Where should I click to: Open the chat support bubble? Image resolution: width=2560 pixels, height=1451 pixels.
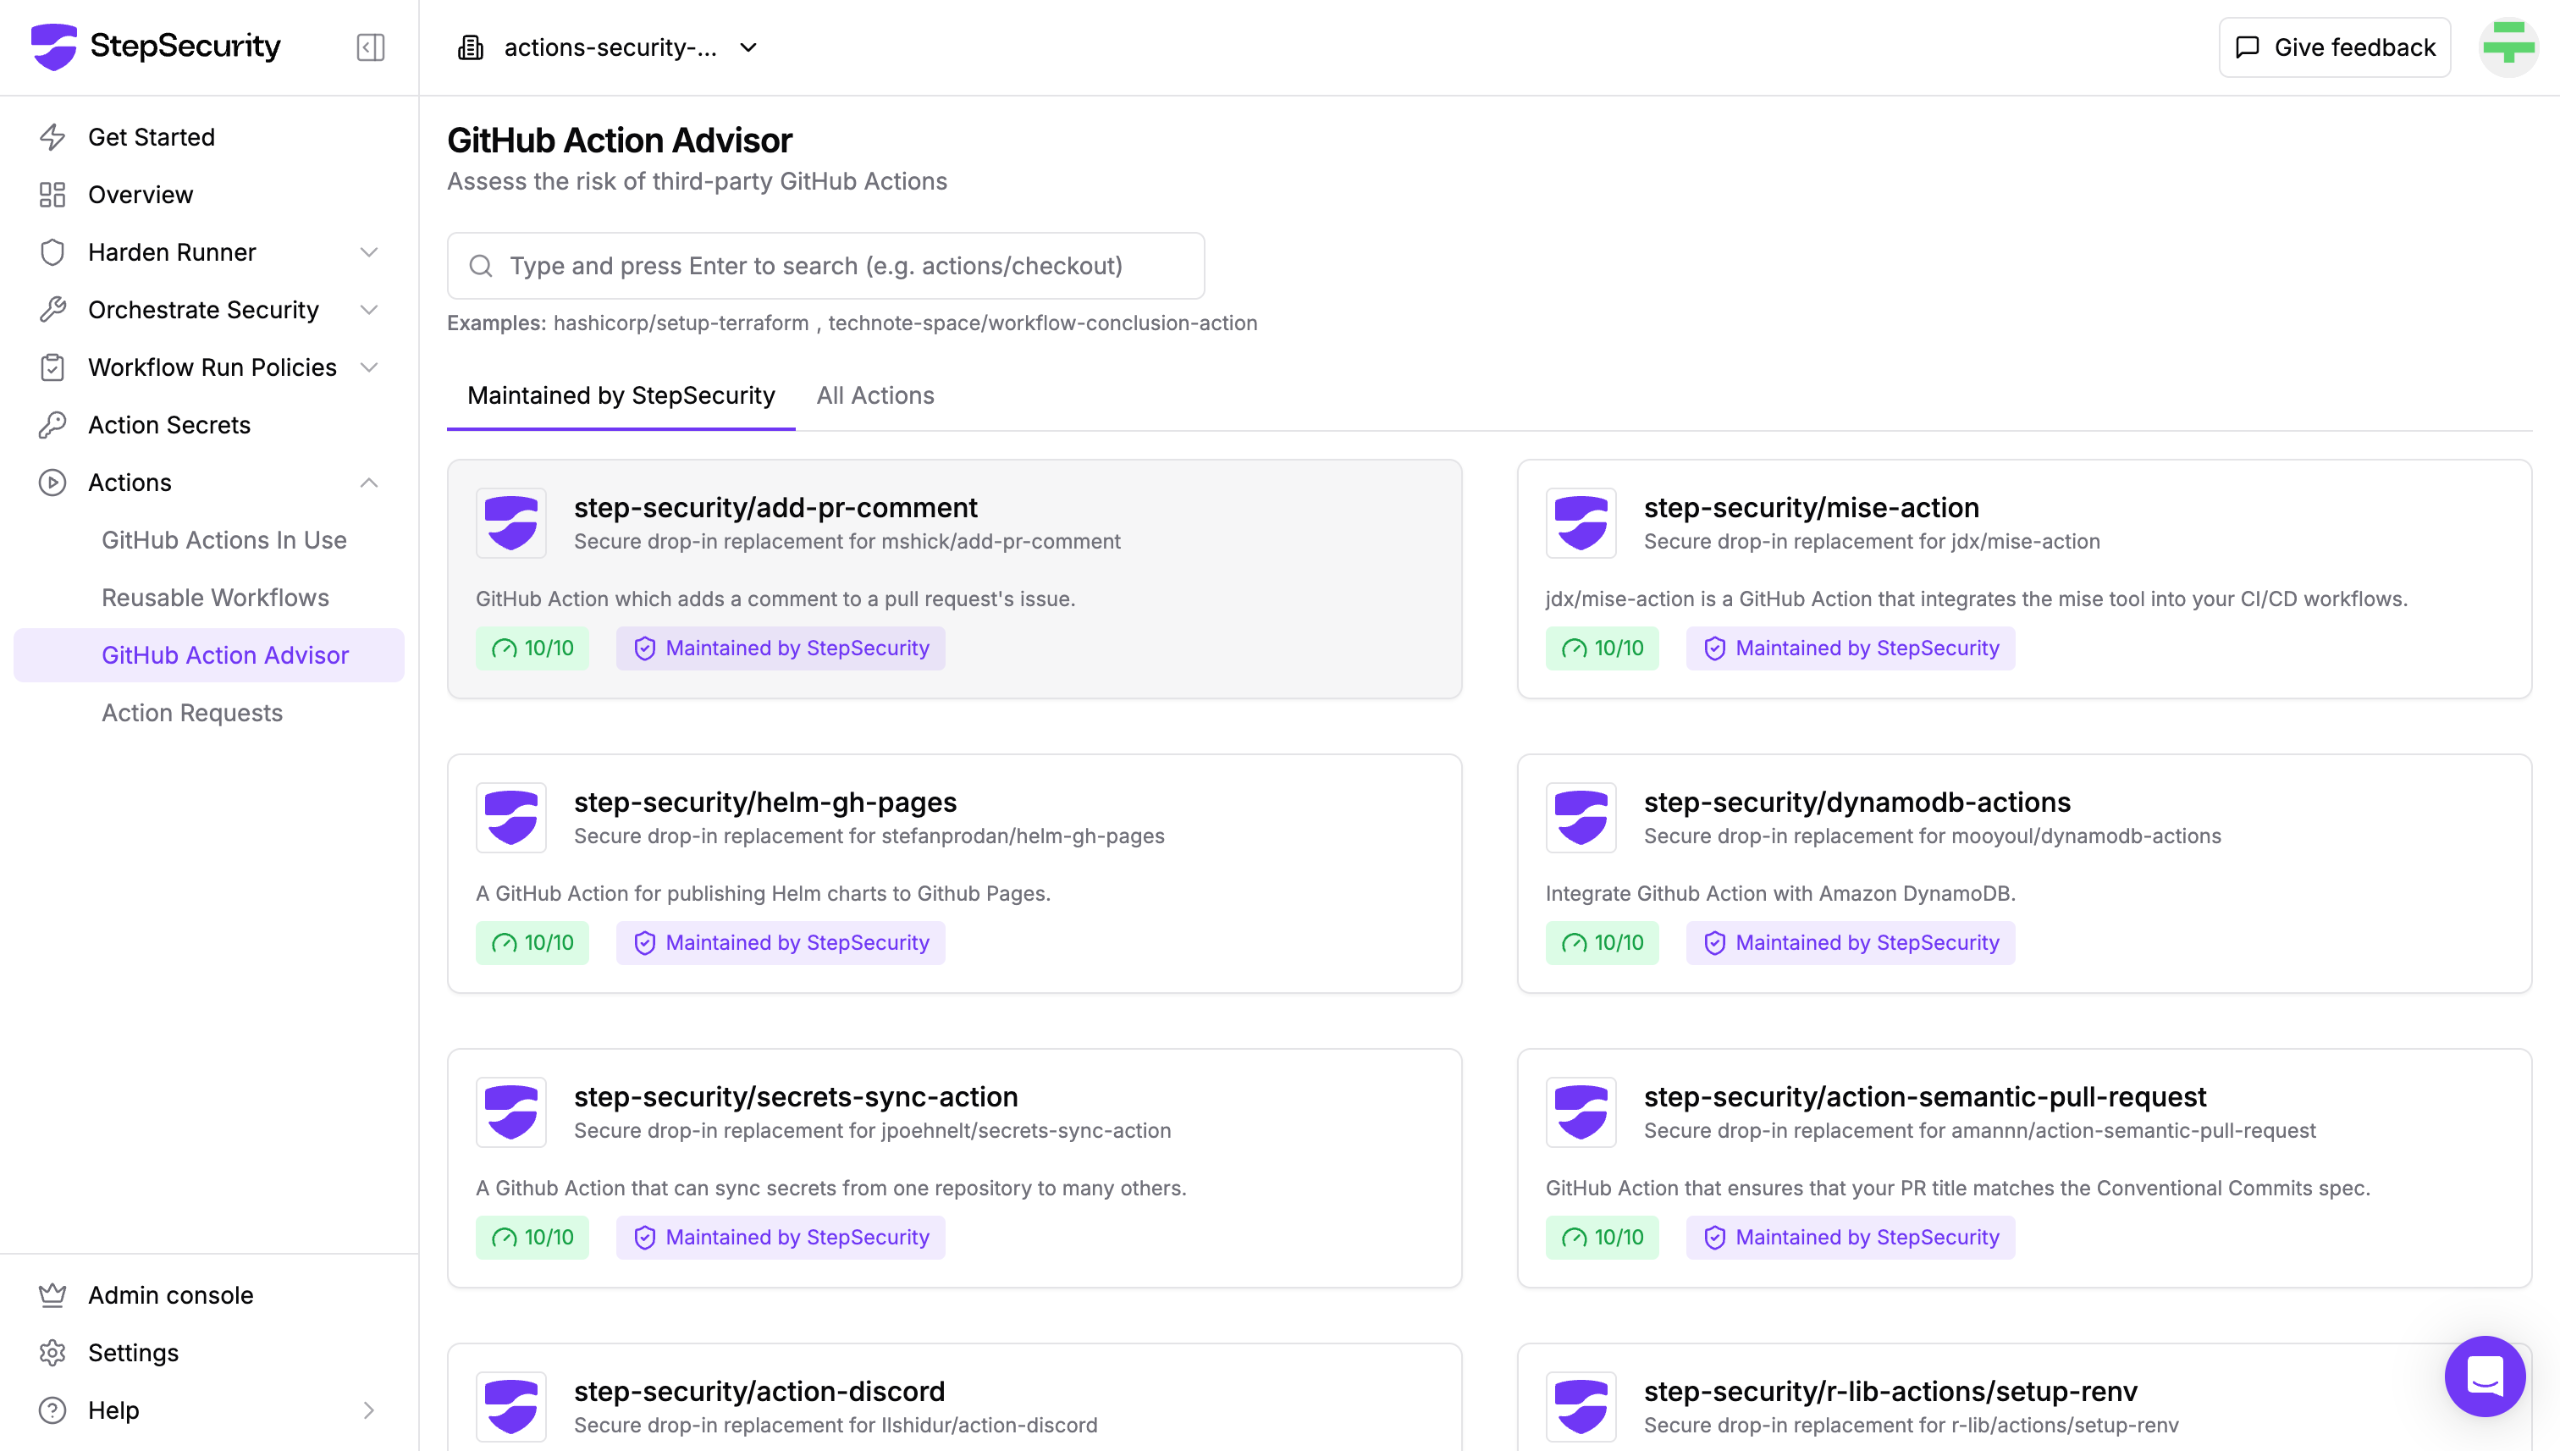(x=2484, y=1376)
